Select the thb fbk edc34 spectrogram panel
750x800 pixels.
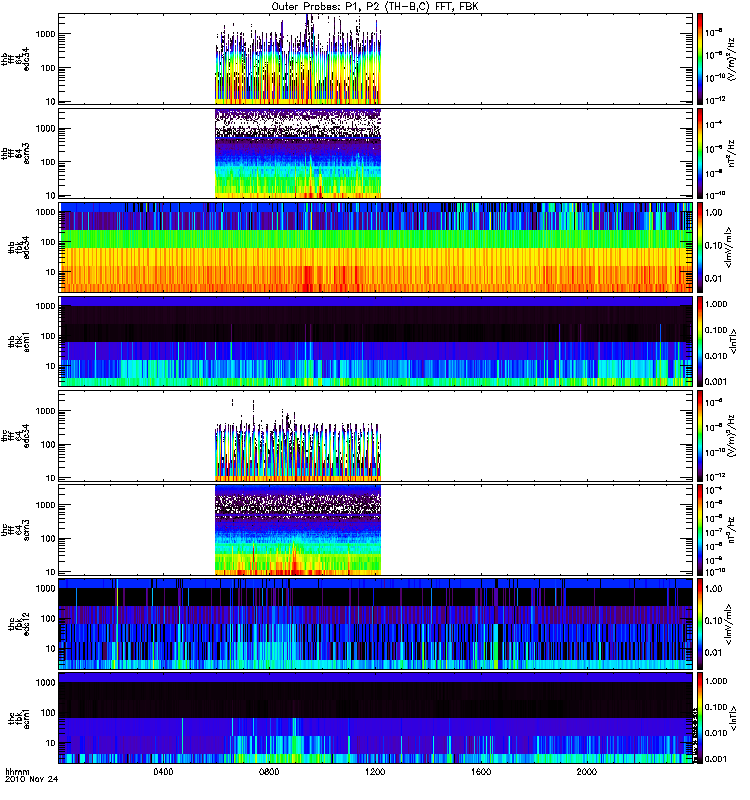[x=376, y=247]
